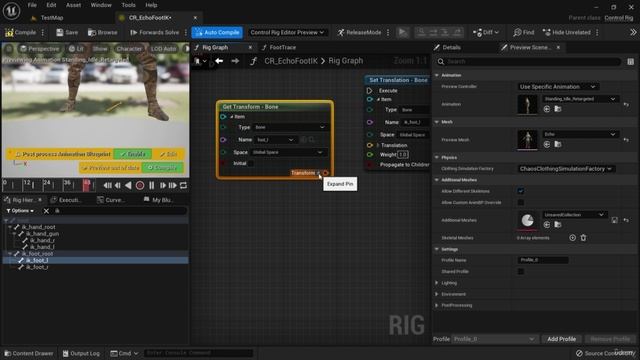The height and width of the screenshot is (360, 640).
Task: Click the Compile toolbar button
Action: pos(20,32)
